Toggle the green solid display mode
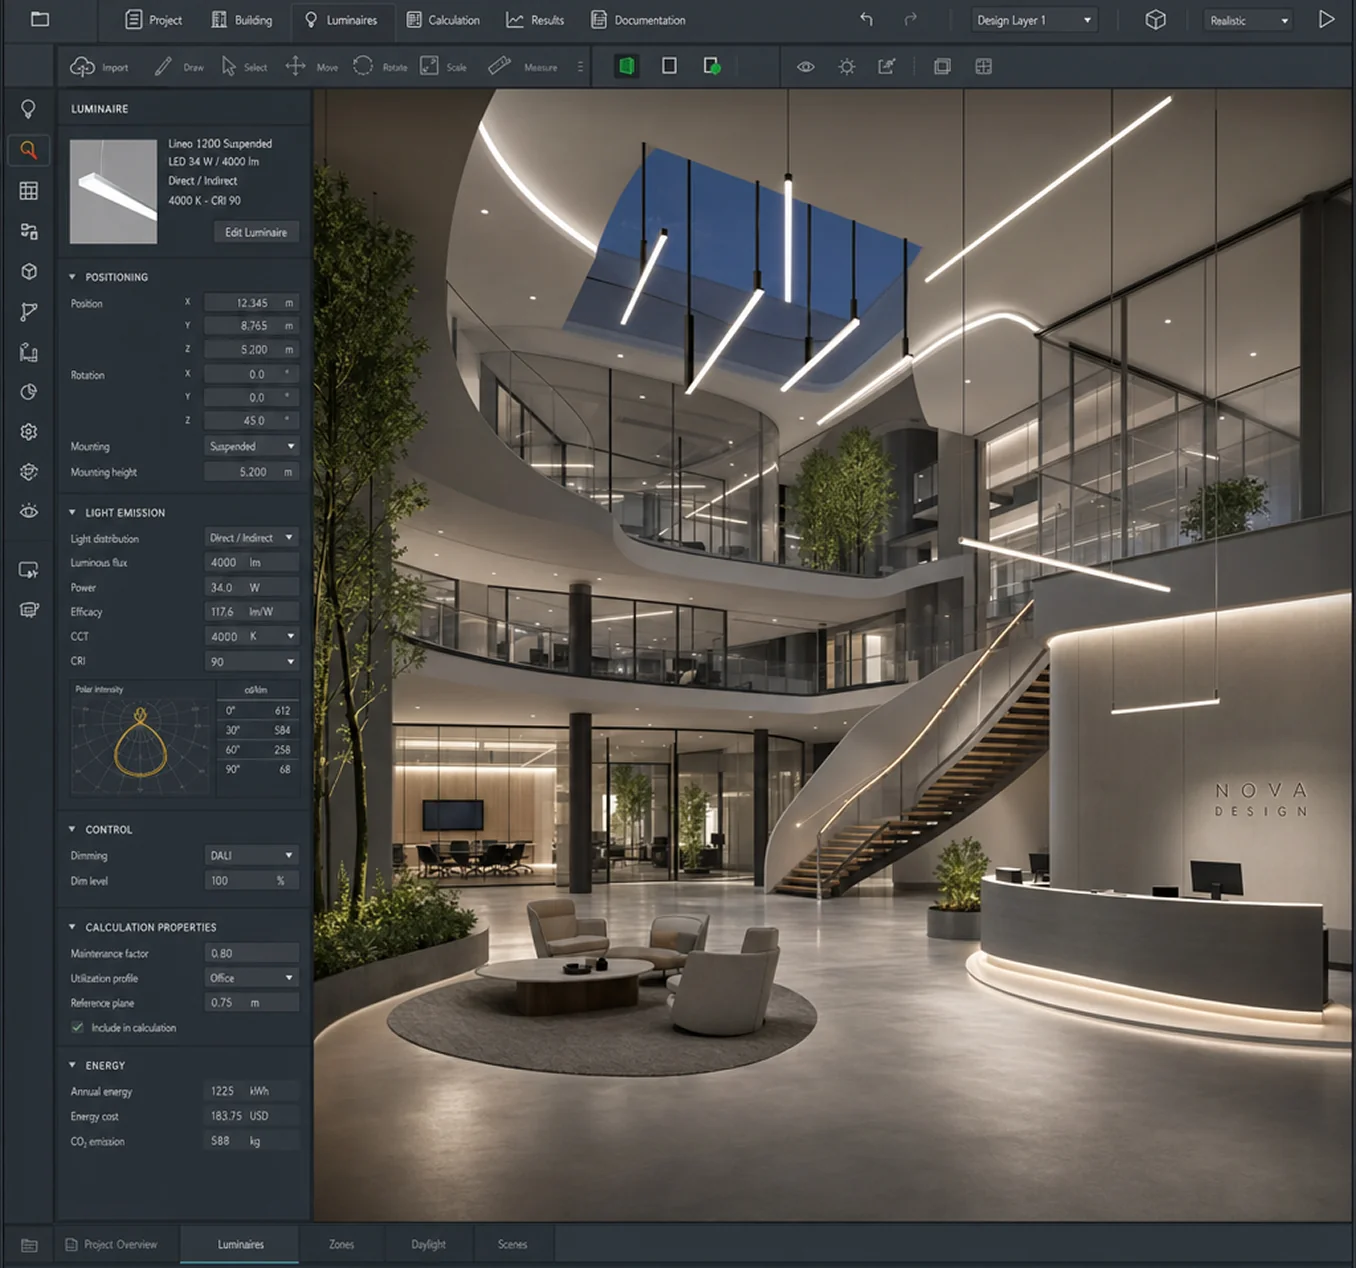 (626, 66)
